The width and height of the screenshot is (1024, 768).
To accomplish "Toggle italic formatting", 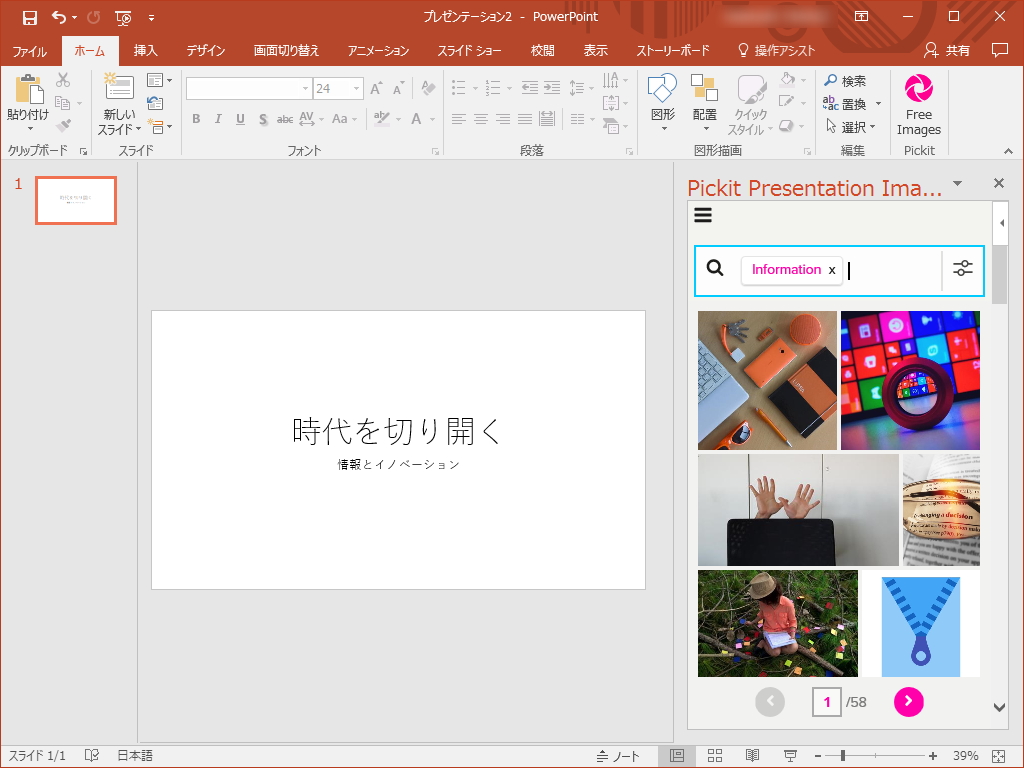I will click(x=217, y=118).
